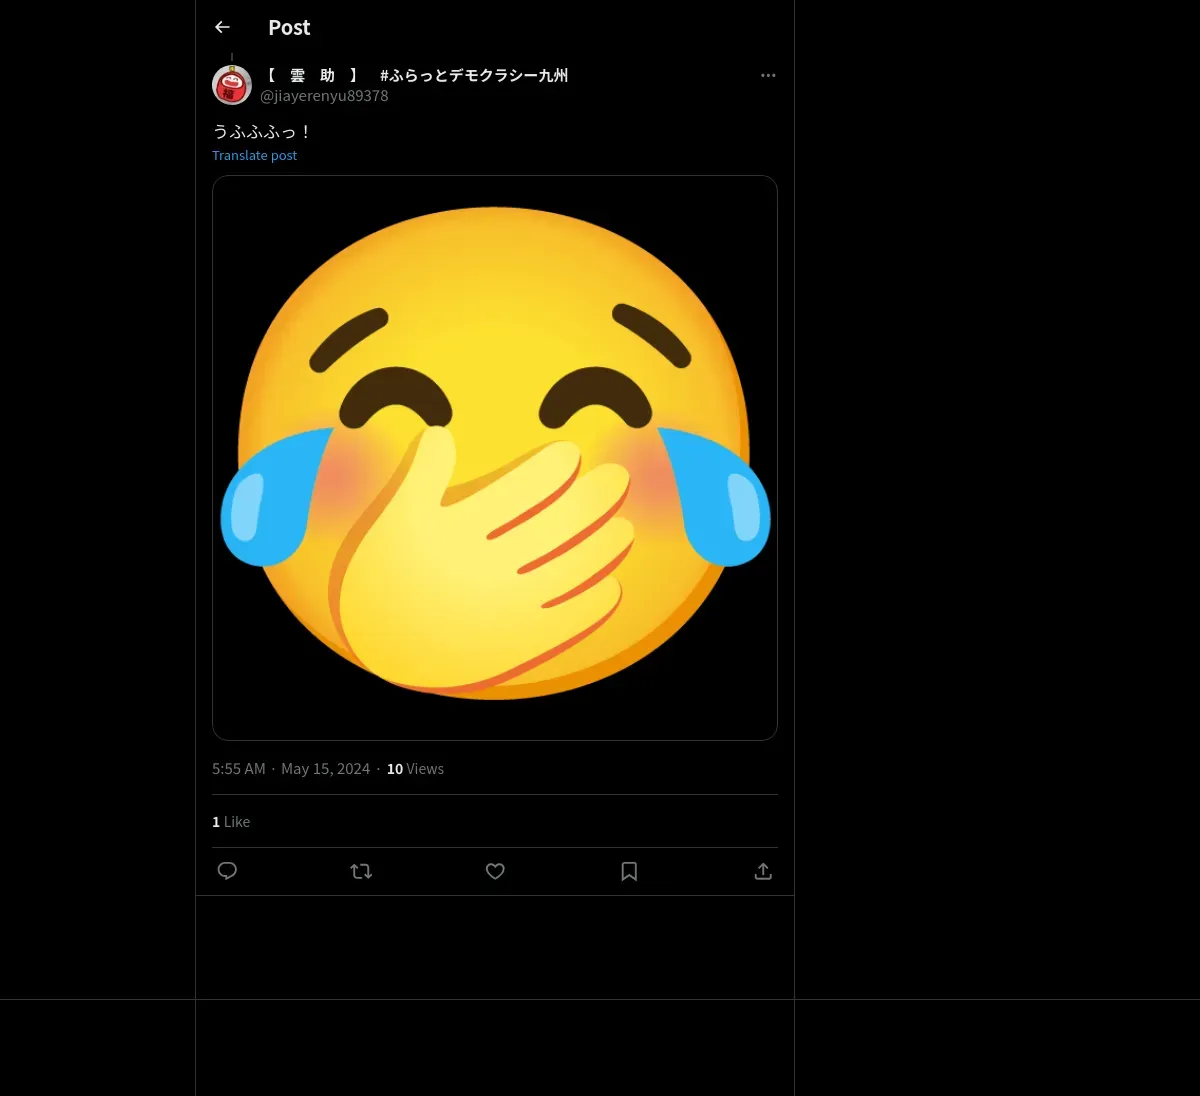Click the reply speech bubble icon
The width and height of the screenshot is (1200, 1096).
pyautogui.click(x=227, y=871)
